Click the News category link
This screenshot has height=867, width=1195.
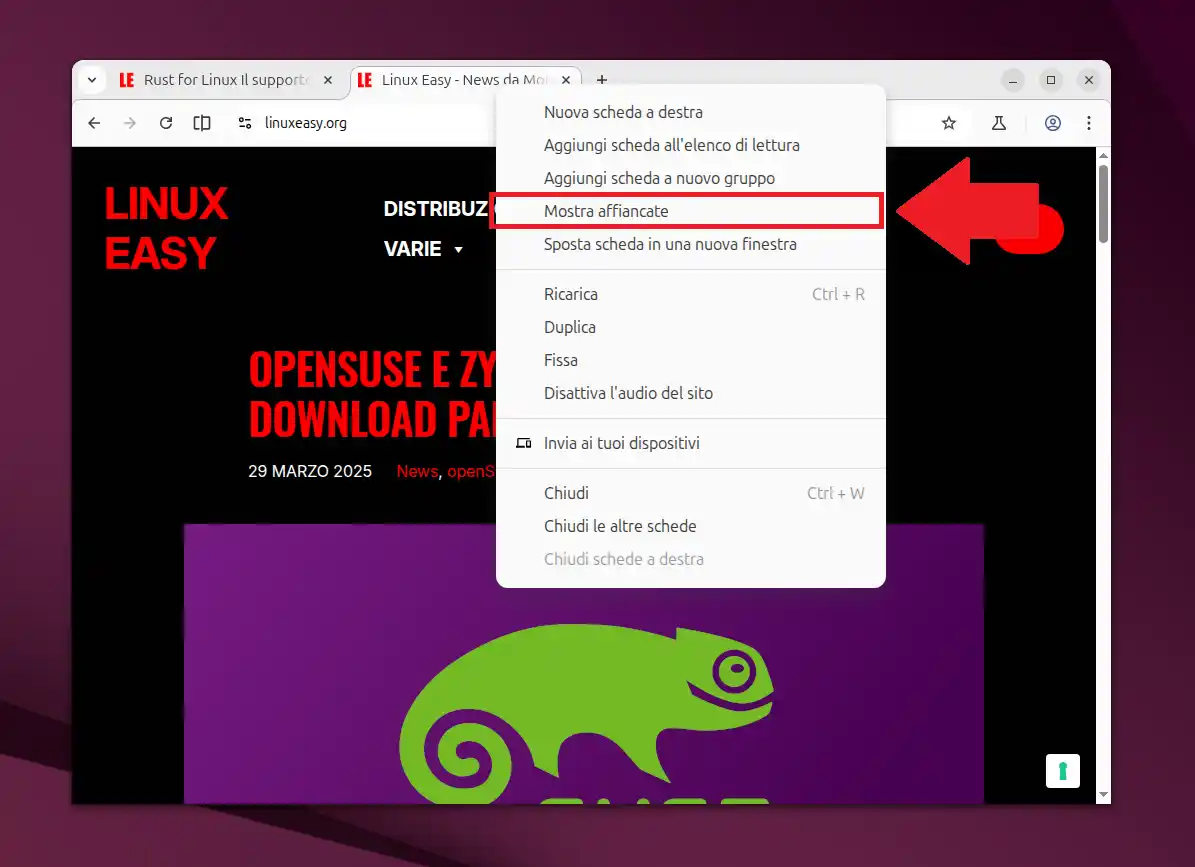pos(417,472)
